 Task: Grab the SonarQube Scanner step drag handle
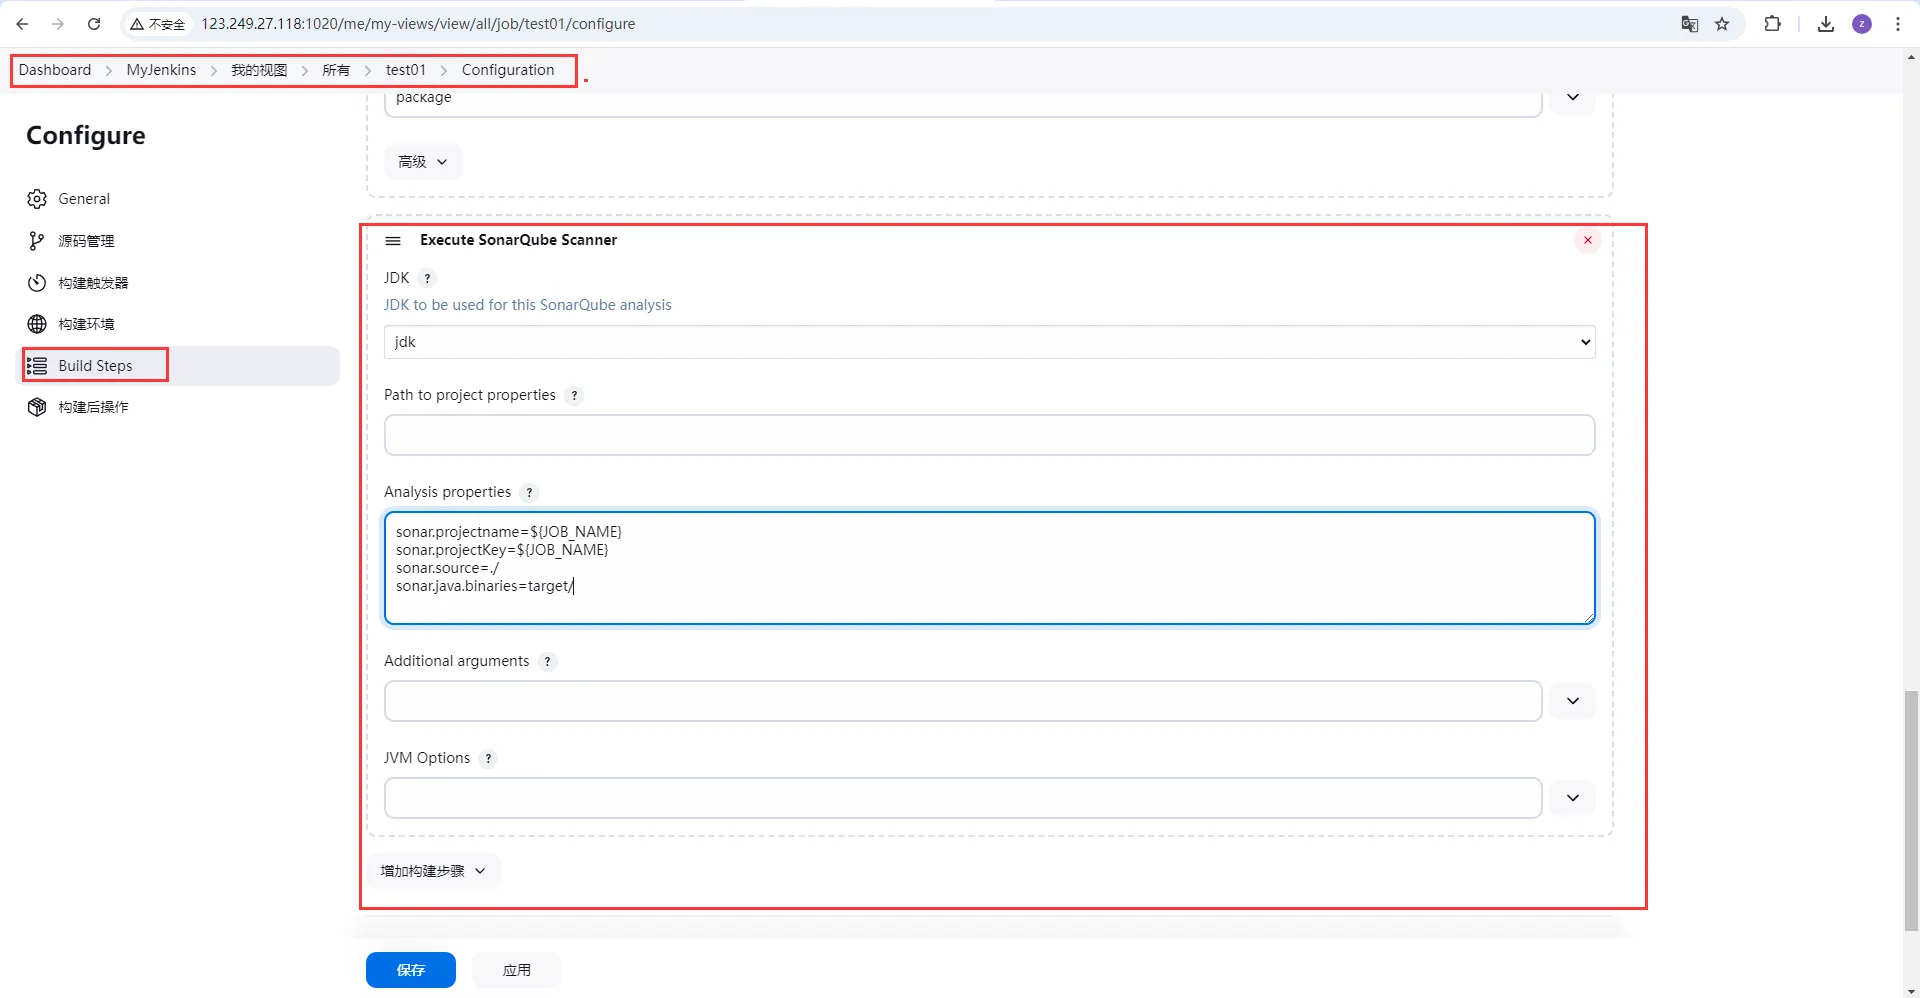393,241
